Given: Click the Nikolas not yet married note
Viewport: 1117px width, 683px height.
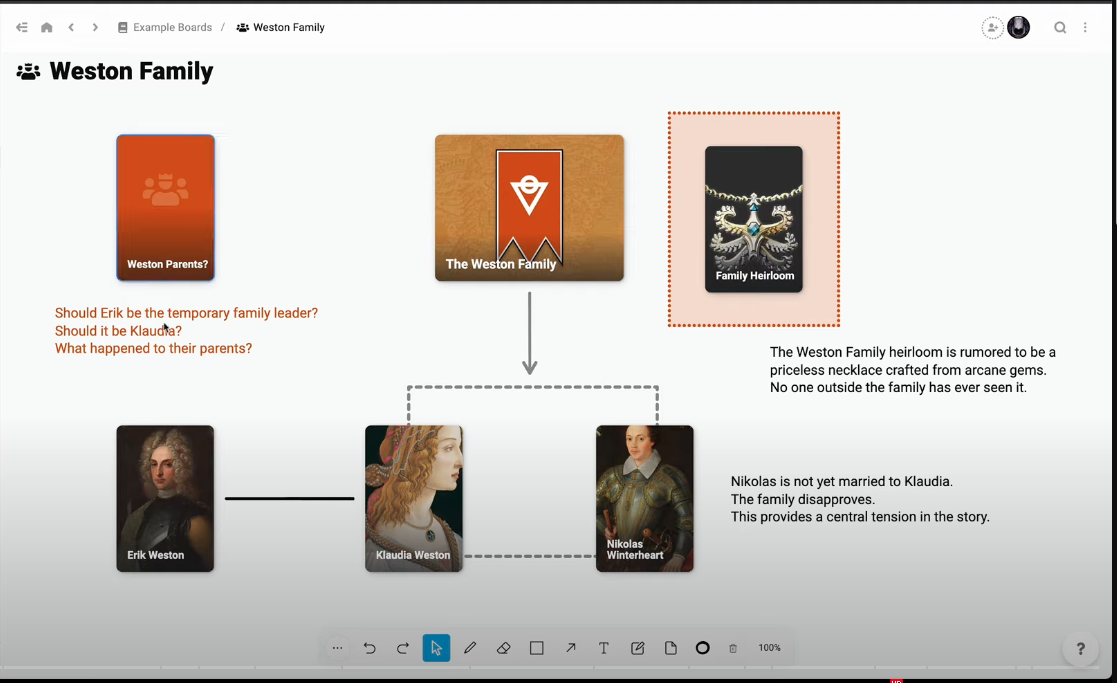Looking at the screenshot, I should (x=860, y=499).
